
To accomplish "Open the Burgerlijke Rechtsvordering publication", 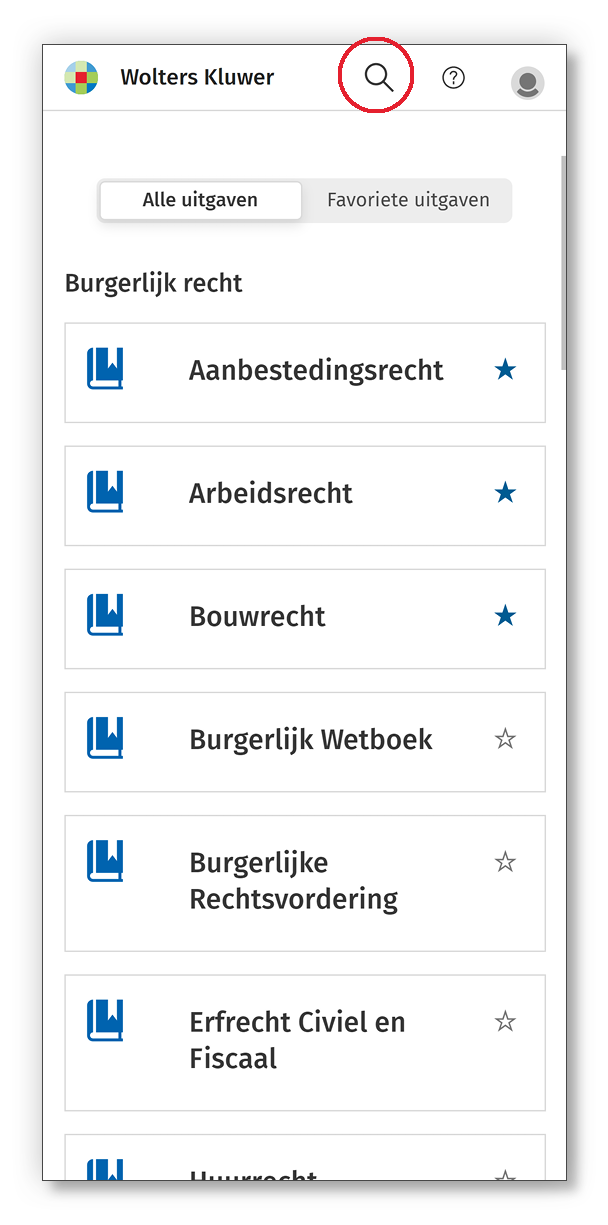I will click(293, 880).
